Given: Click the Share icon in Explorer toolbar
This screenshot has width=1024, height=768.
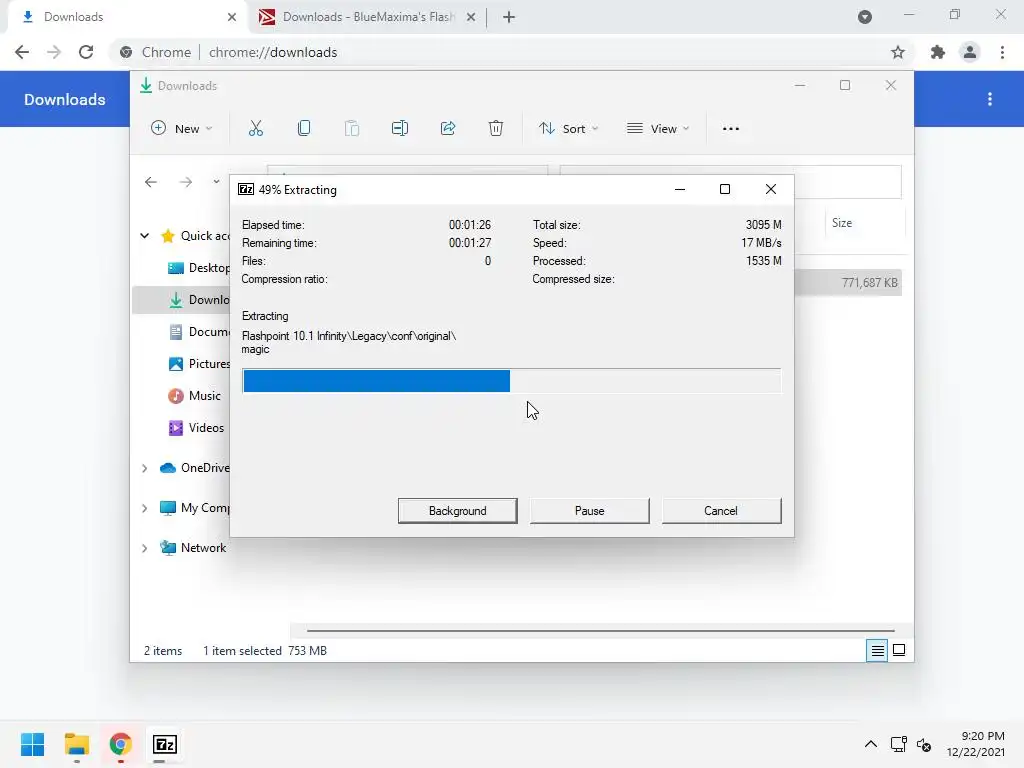Looking at the screenshot, I should click(x=448, y=129).
